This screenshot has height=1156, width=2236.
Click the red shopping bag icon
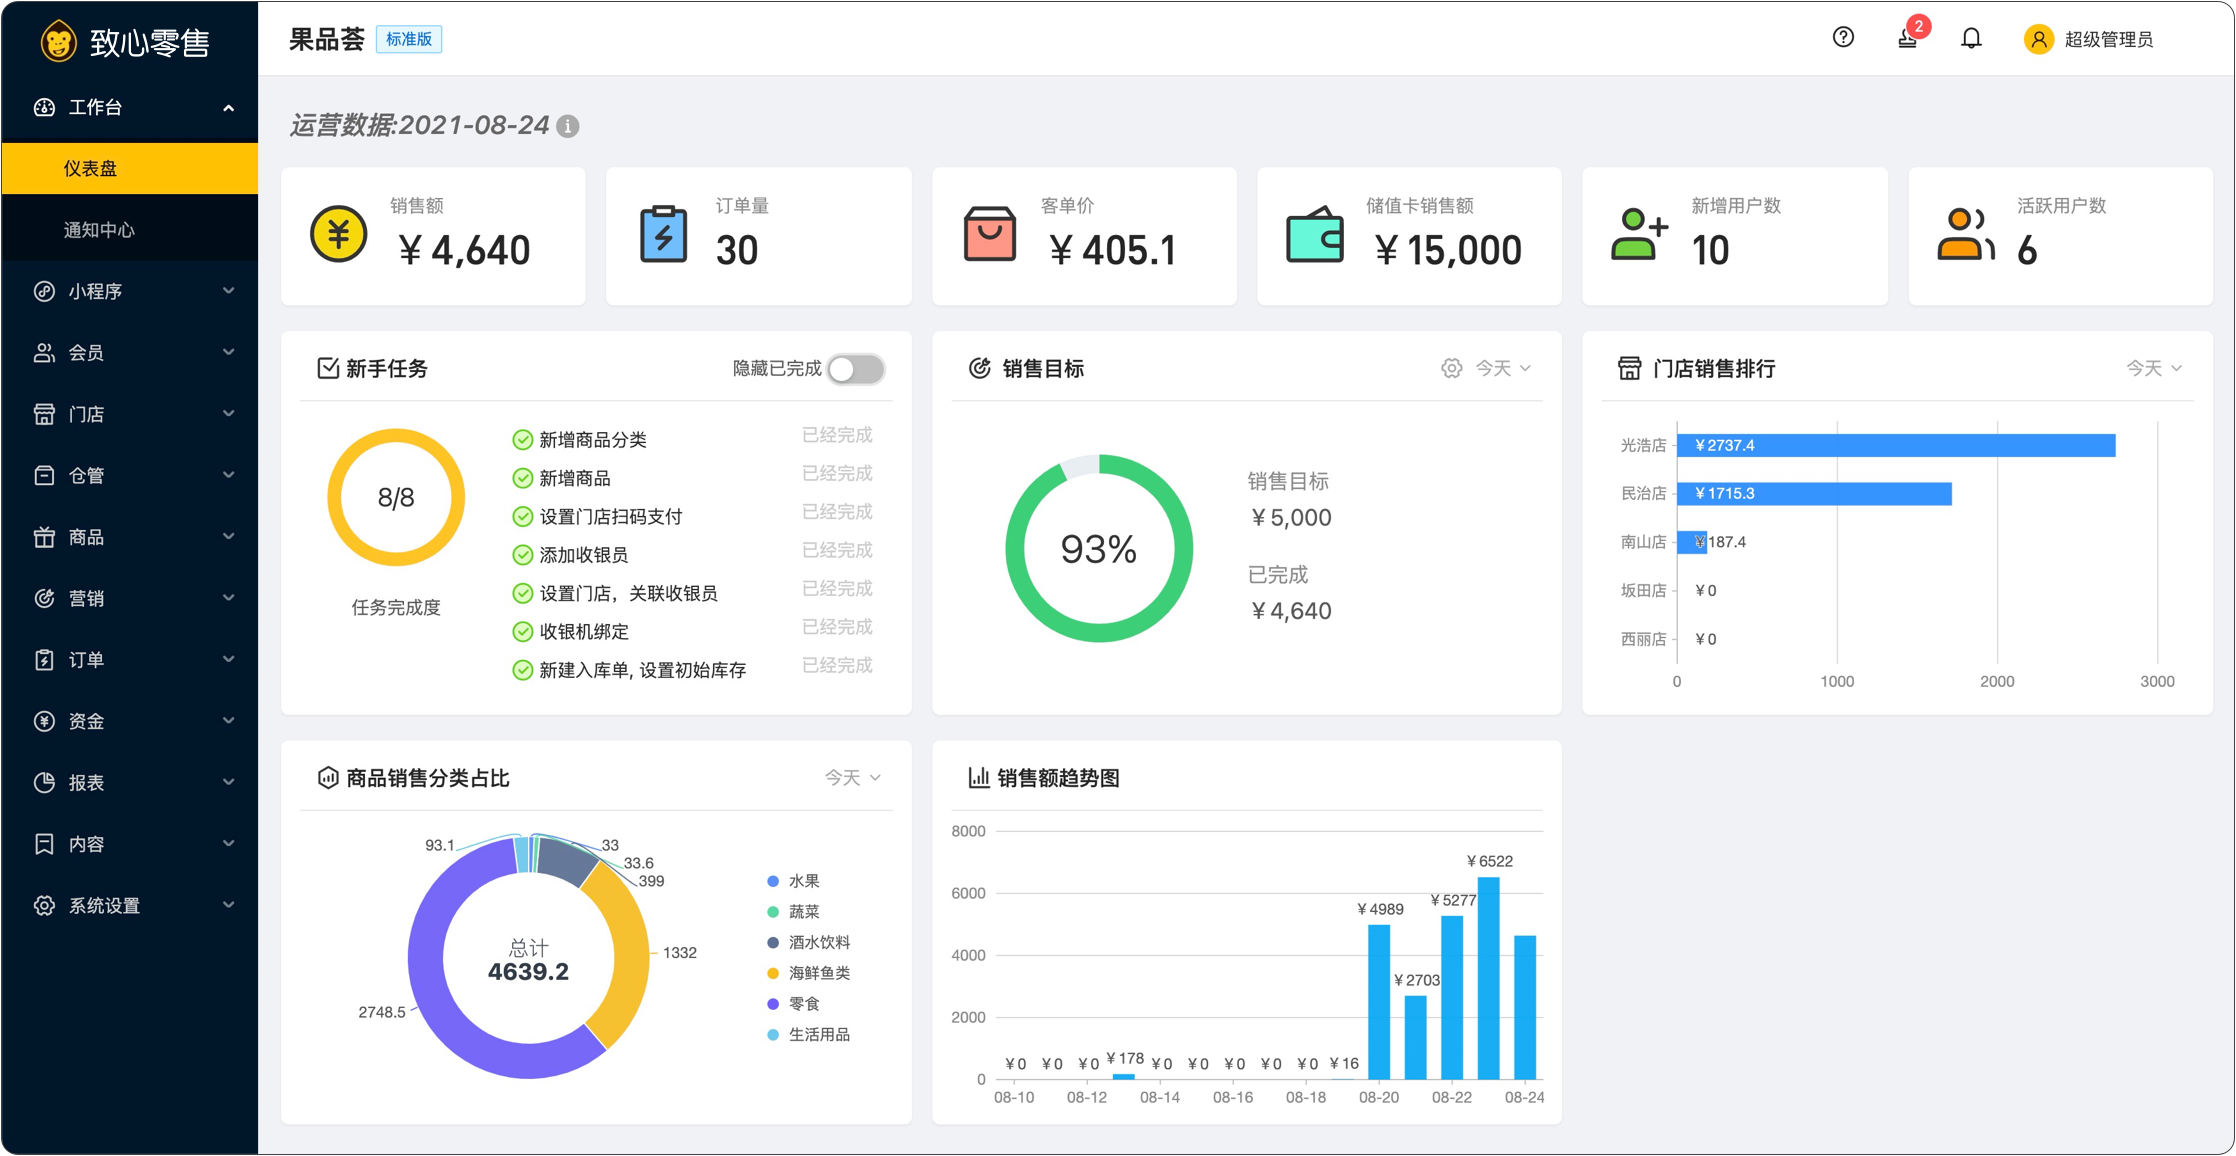tap(989, 234)
